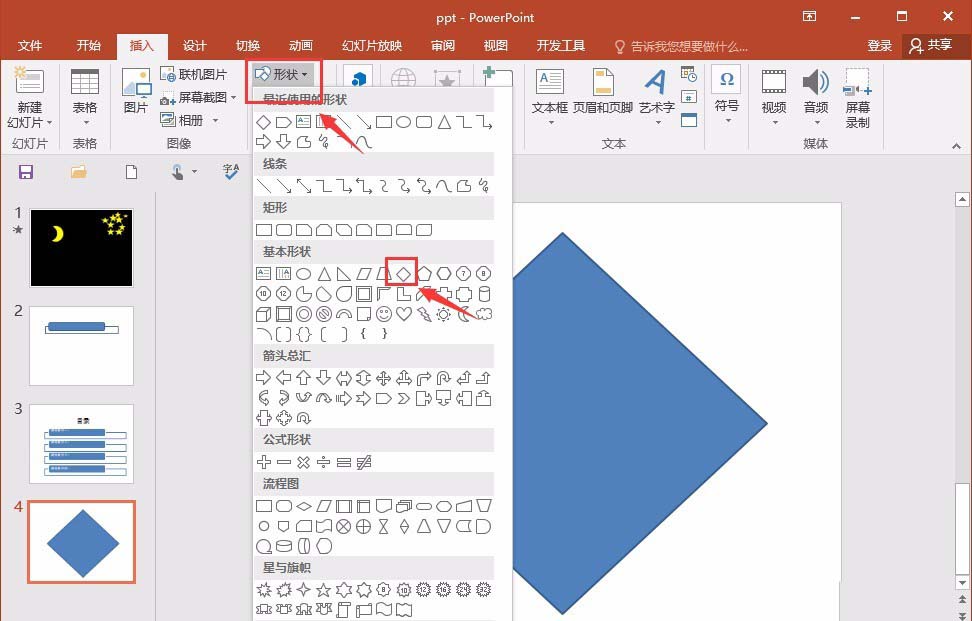
Task: Select the Not Equal equation shape
Action: (364, 462)
